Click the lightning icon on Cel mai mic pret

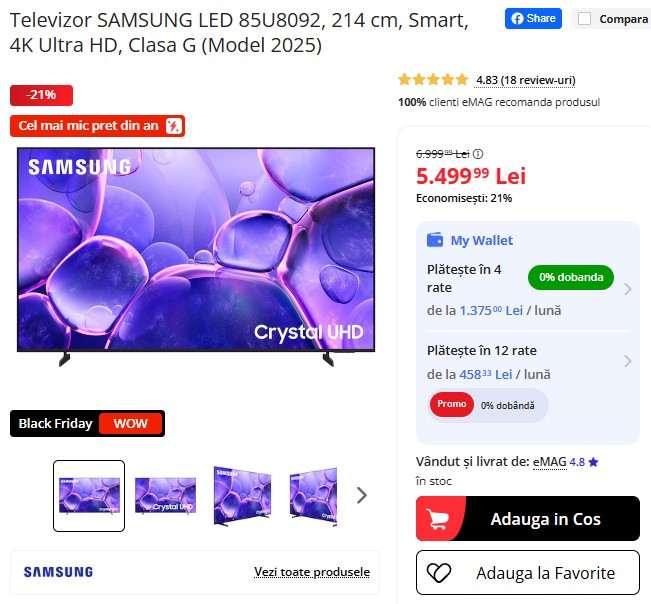[x=174, y=126]
